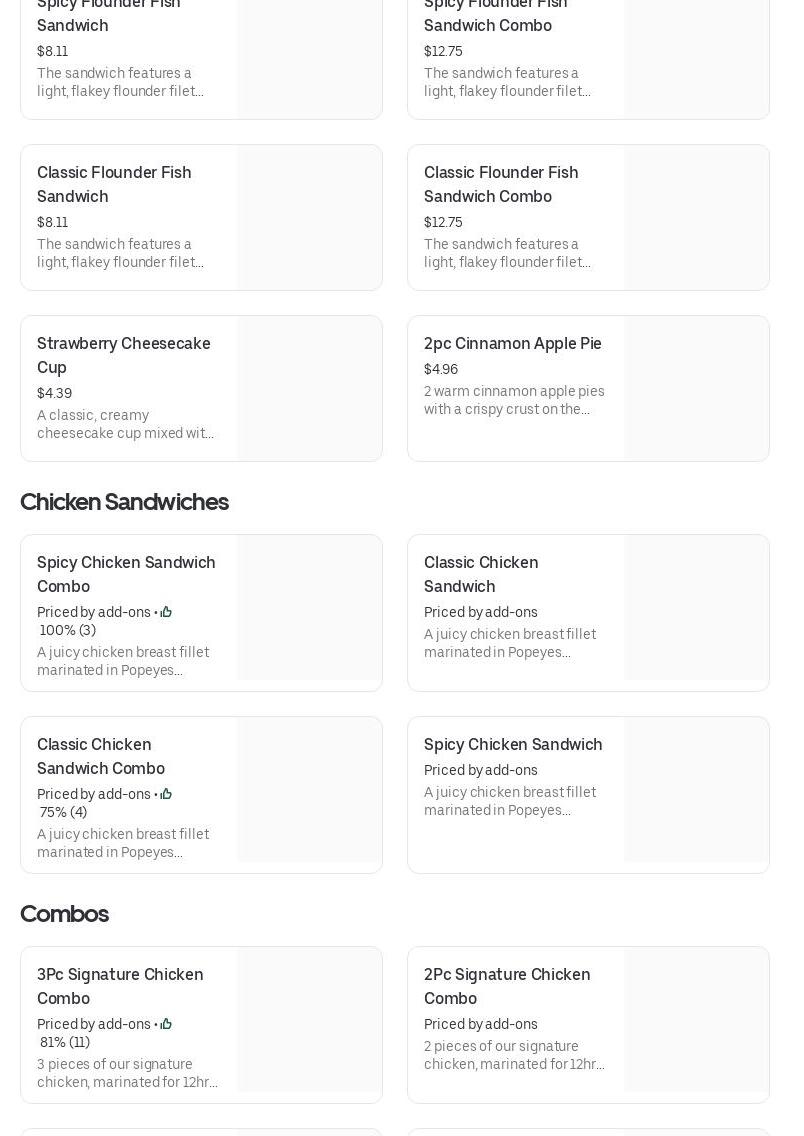Select the Classic Chicken Sandwich title

click(481, 574)
